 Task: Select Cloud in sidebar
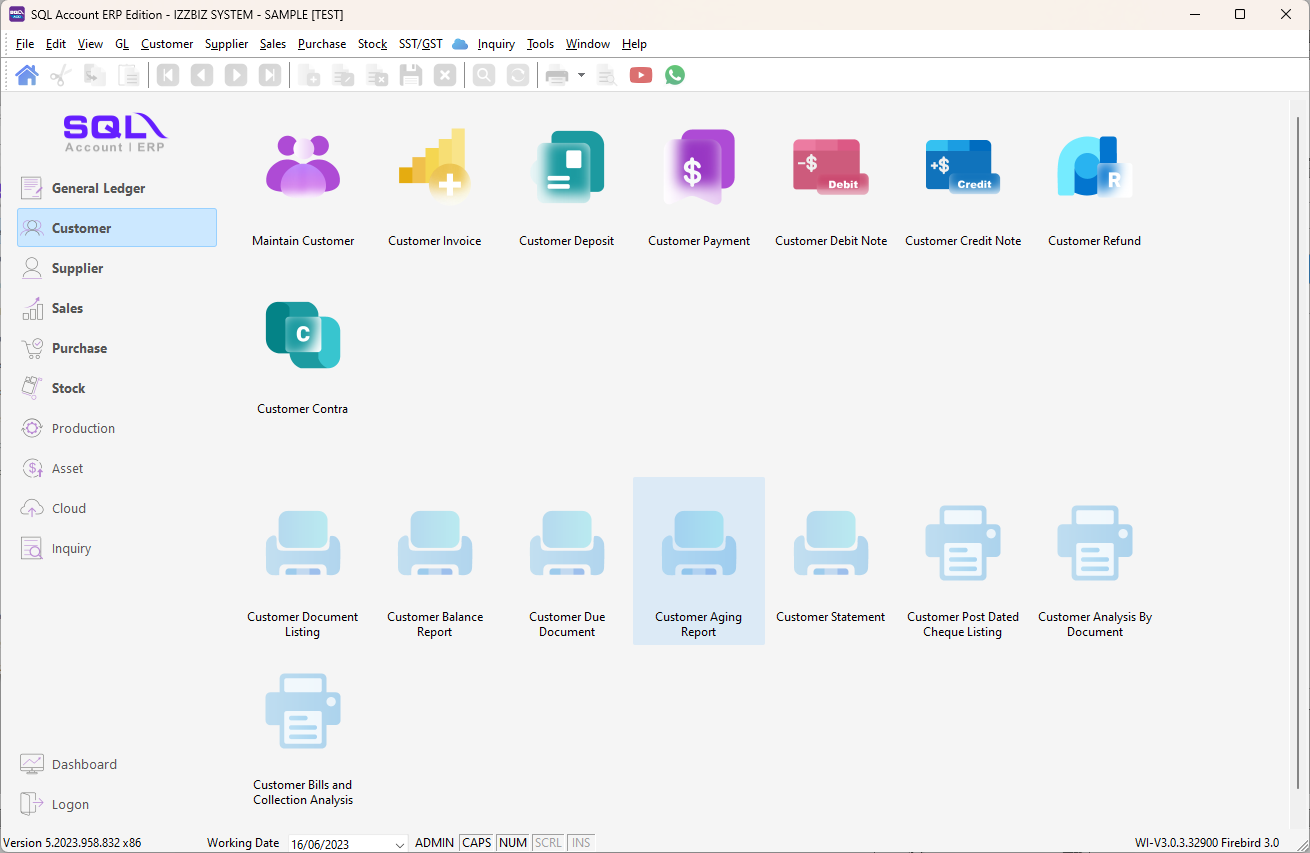pyautogui.click(x=117, y=508)
